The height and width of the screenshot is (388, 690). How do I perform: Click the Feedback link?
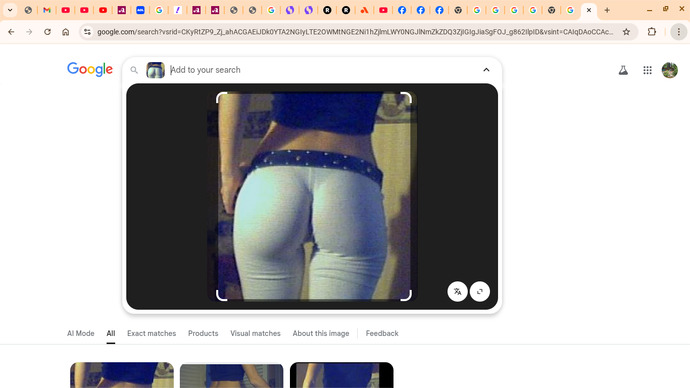click(x=382, y=333)
